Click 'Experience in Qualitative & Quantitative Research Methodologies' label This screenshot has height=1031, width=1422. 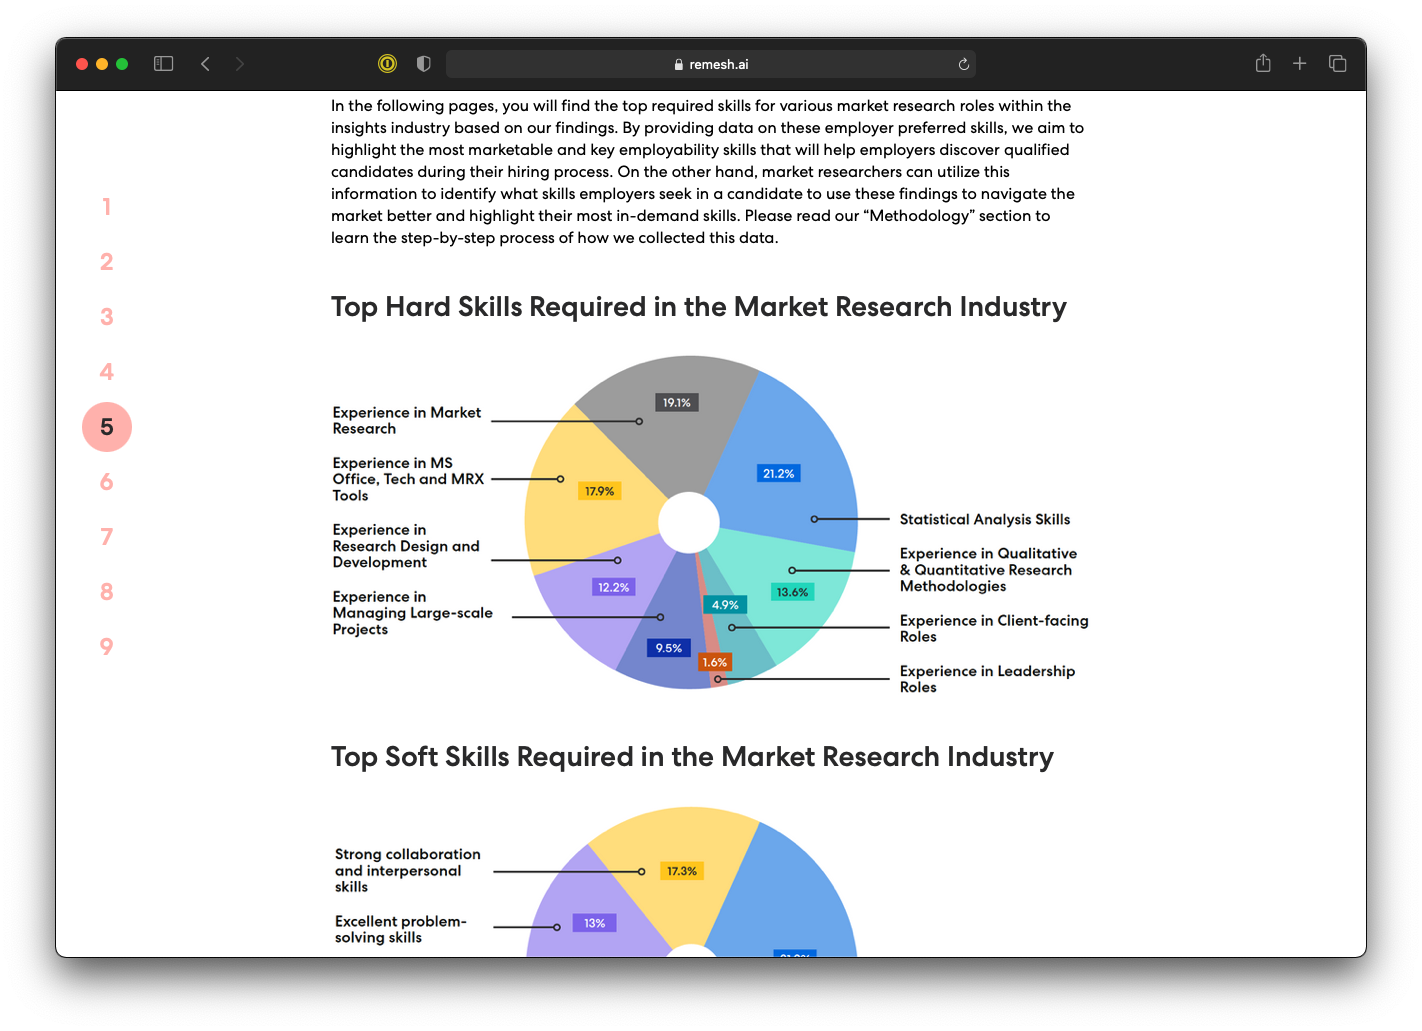pyautogui.click(x=988, y=570)
